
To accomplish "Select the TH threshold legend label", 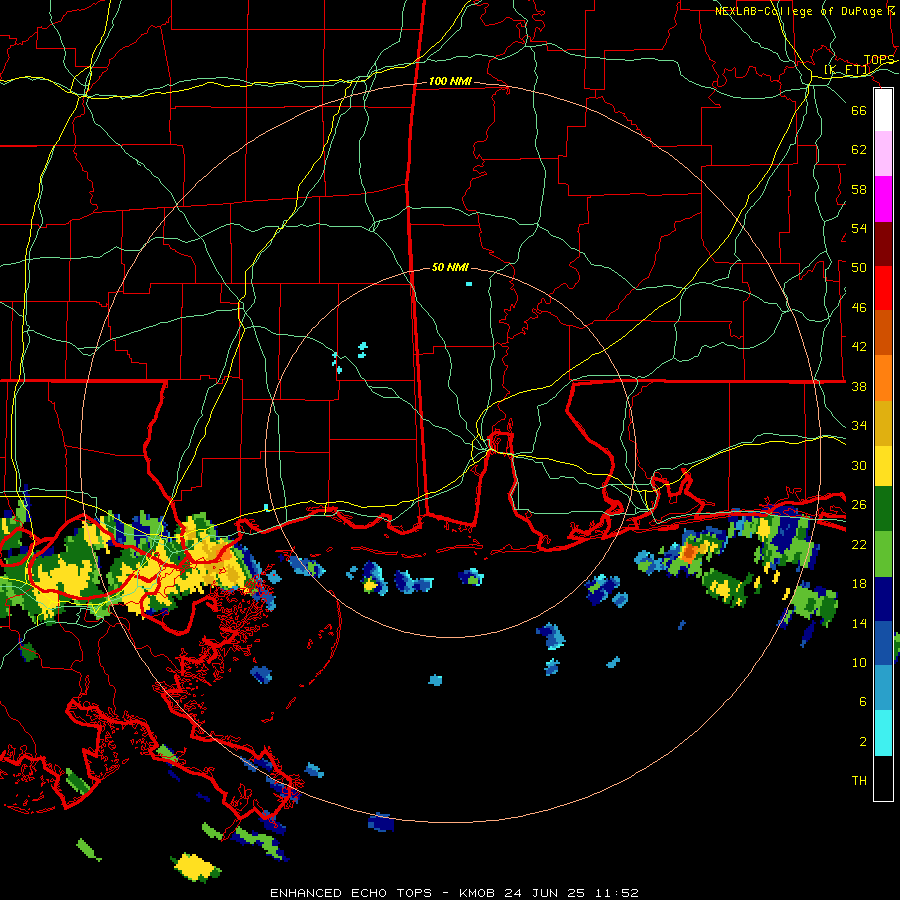I will 859,781.
